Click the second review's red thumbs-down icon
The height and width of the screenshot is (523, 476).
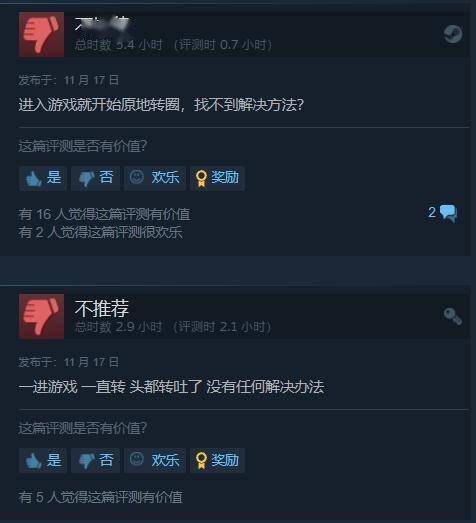(41, 317)
